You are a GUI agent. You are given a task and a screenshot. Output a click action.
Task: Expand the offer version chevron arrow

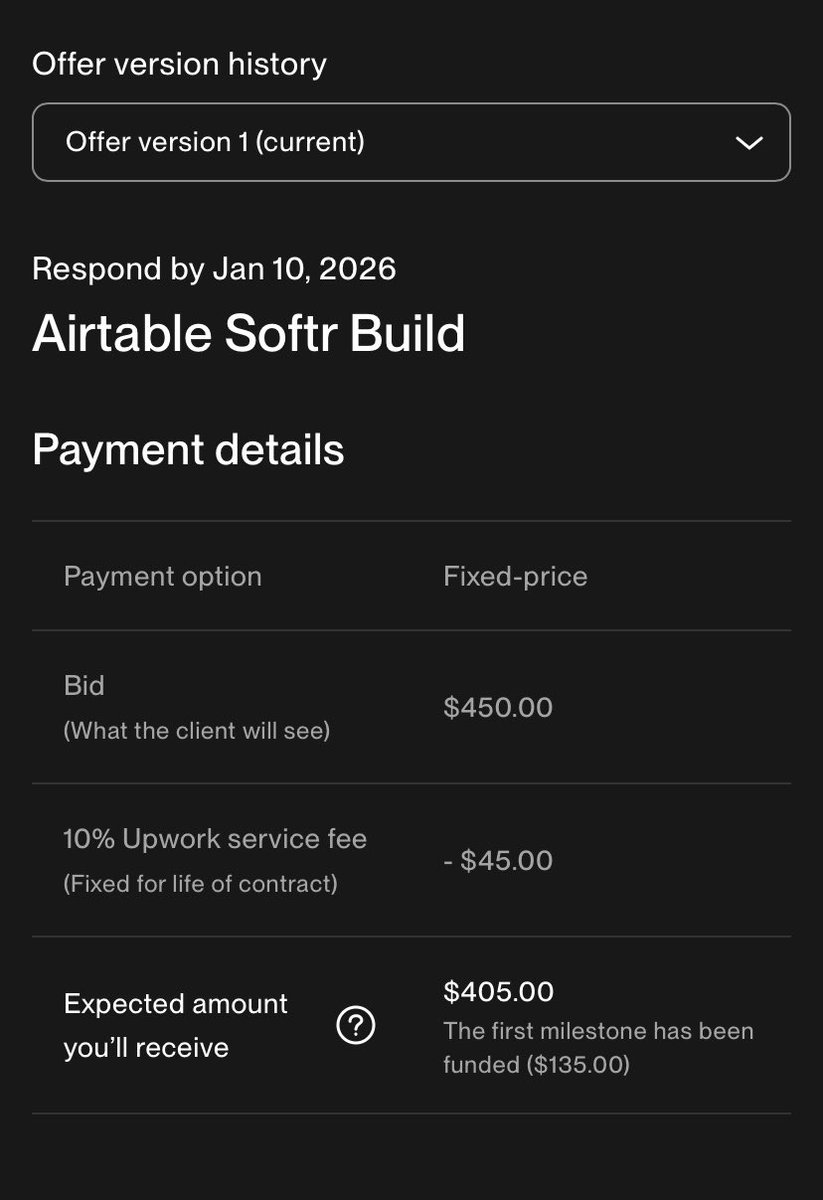click(x=749, y=143)
